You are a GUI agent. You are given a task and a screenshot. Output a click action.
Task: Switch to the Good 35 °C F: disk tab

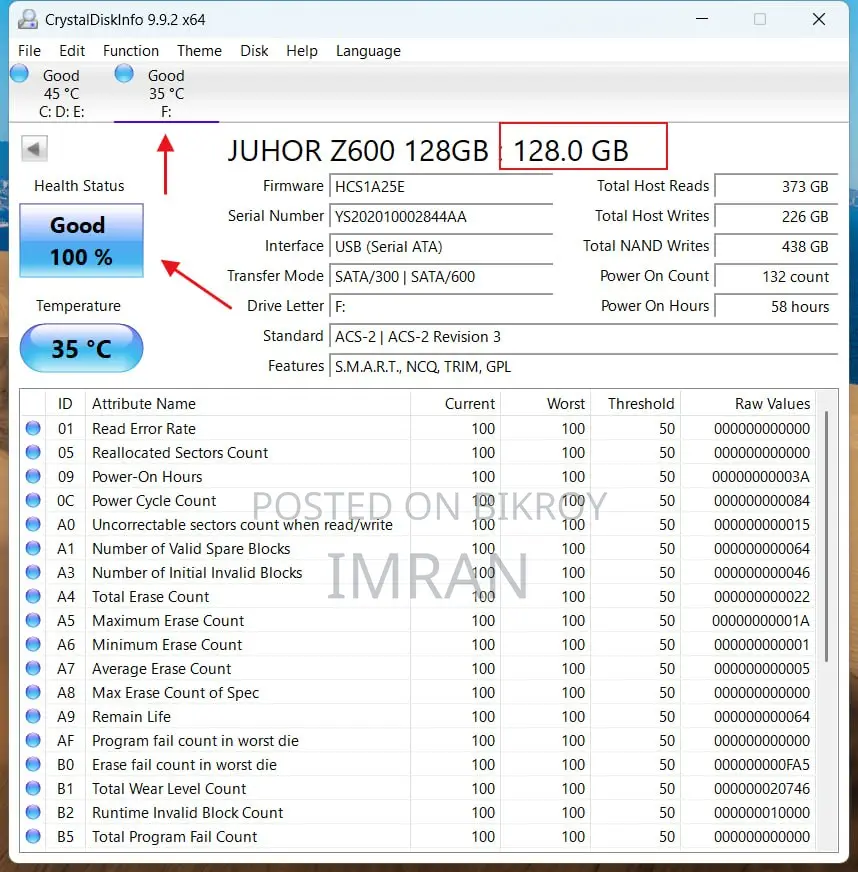coord(166,93)
